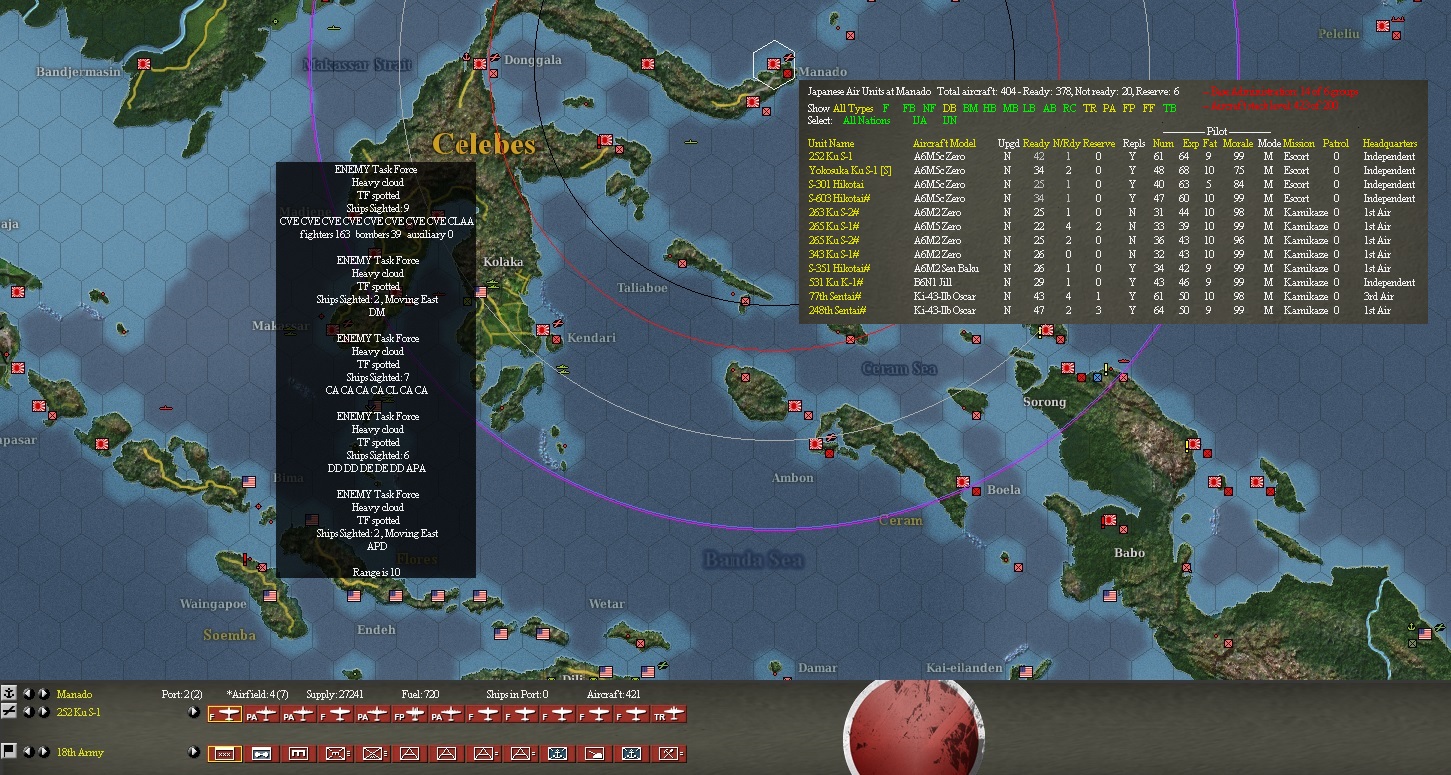Click the Japanese flag marker at Boela
The image size is (1451, 775).
[963, 482]
